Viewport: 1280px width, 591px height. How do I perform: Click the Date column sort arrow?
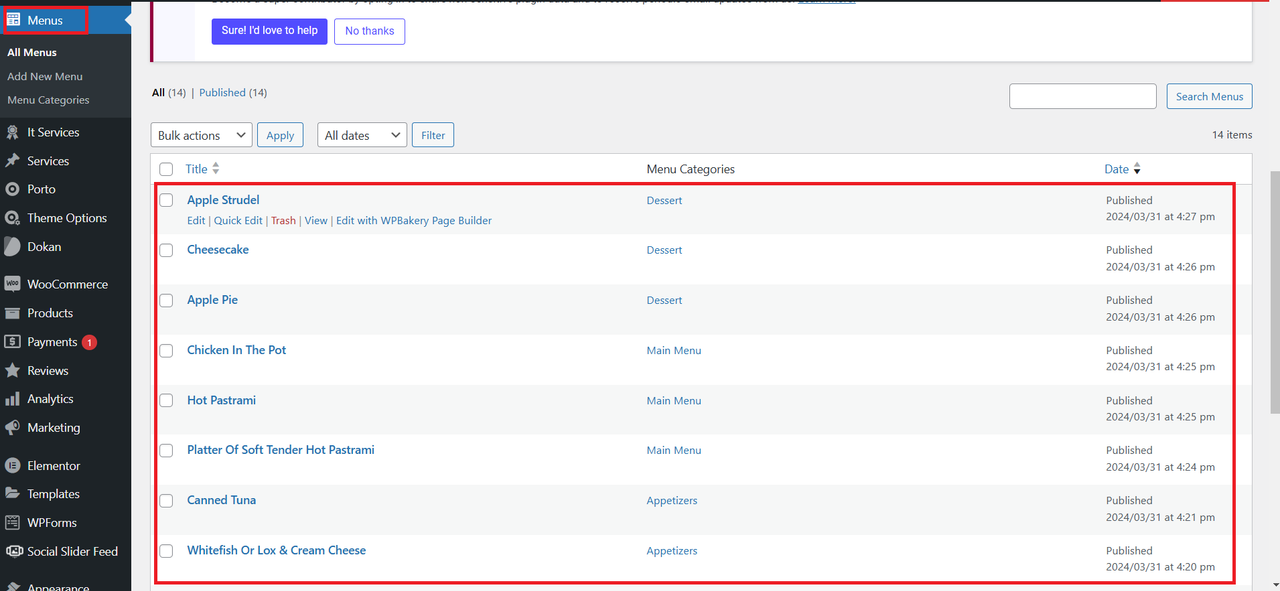pos(1137,170)
